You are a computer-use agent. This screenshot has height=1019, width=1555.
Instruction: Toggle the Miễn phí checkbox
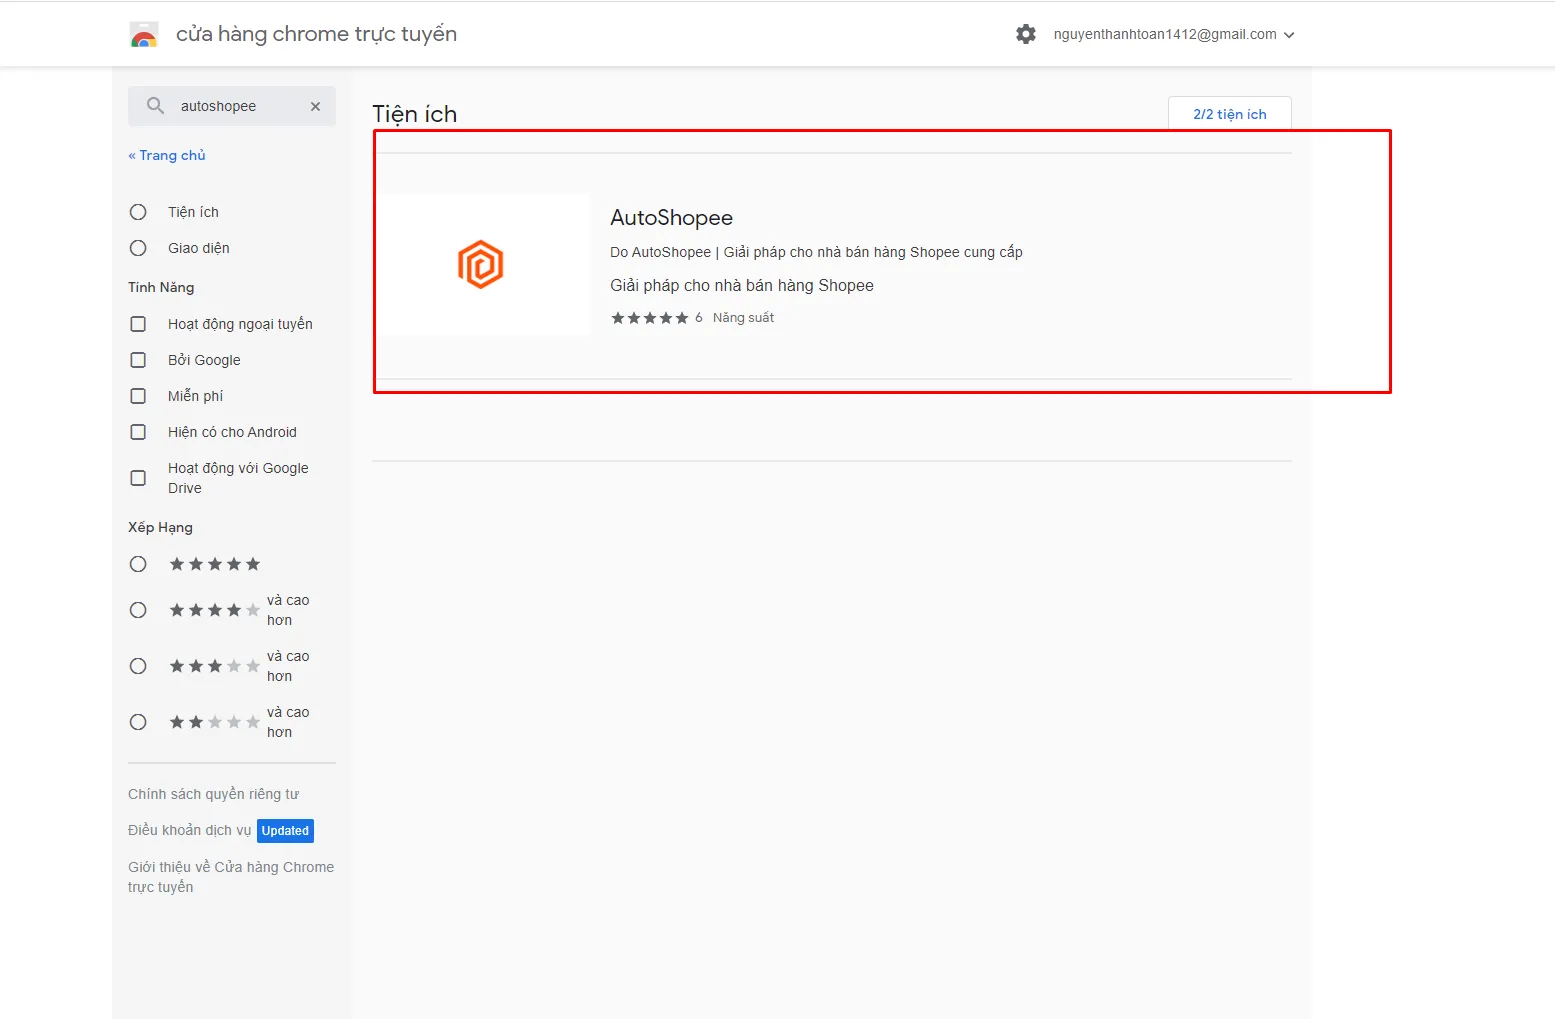coord(138,396)
